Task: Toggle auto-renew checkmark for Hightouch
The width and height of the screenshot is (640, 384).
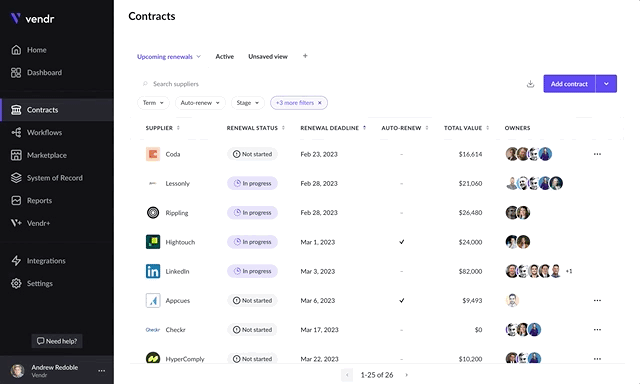Action: pos(402,242)
